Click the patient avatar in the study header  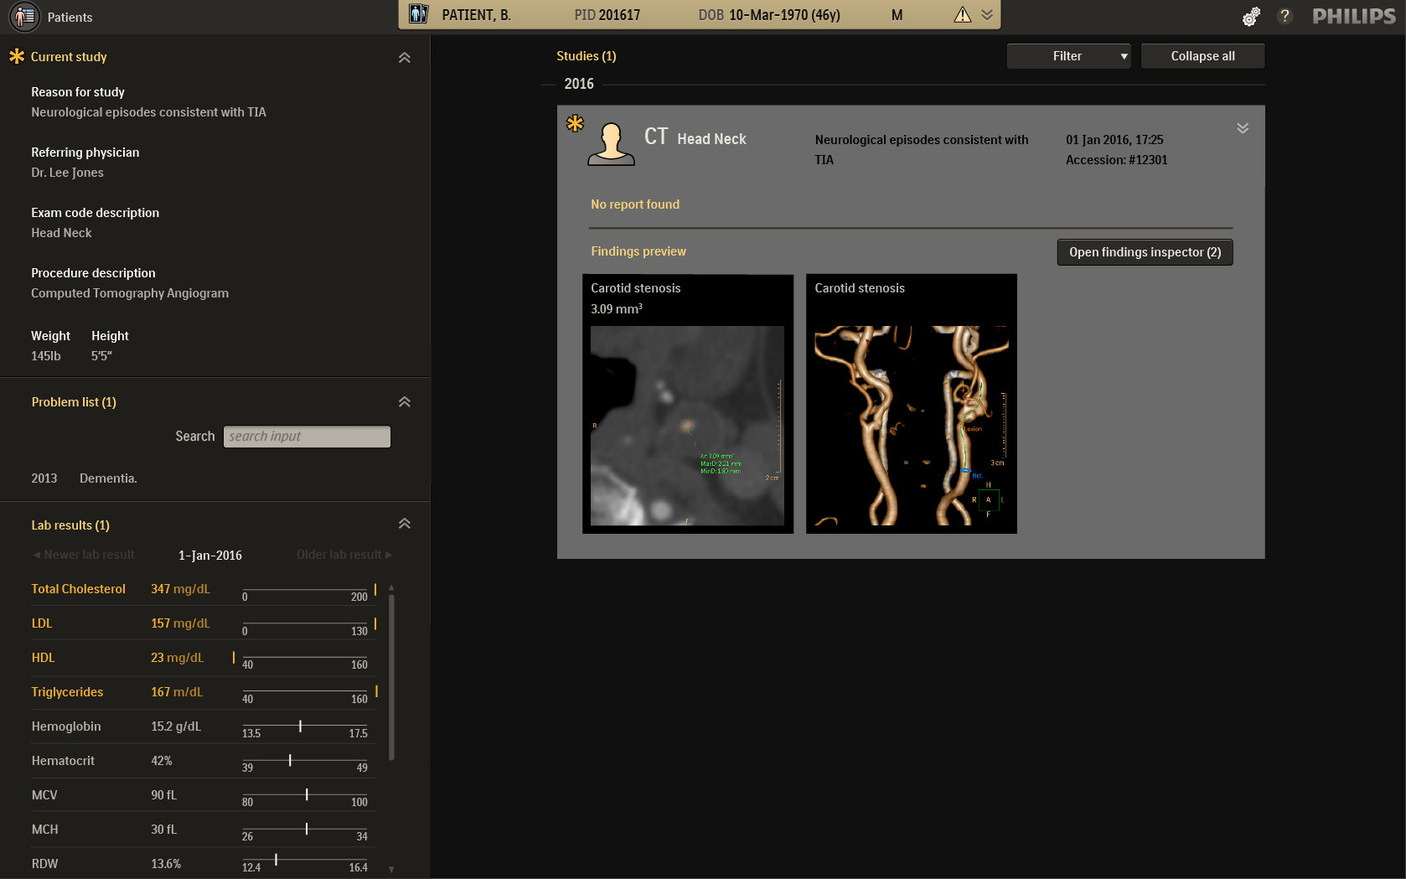[611, 142]
